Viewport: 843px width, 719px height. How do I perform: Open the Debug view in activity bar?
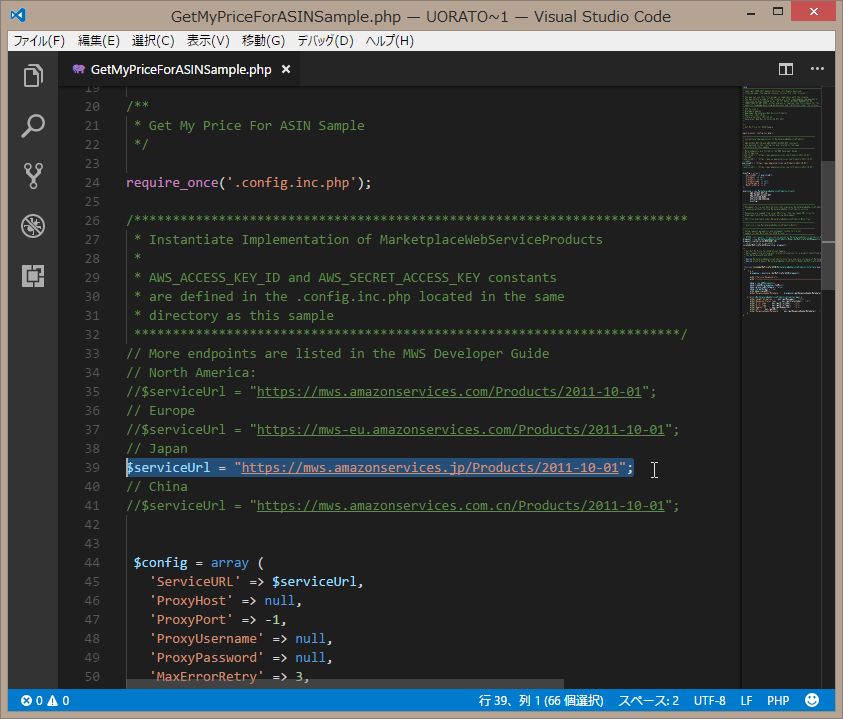point(33,226)
